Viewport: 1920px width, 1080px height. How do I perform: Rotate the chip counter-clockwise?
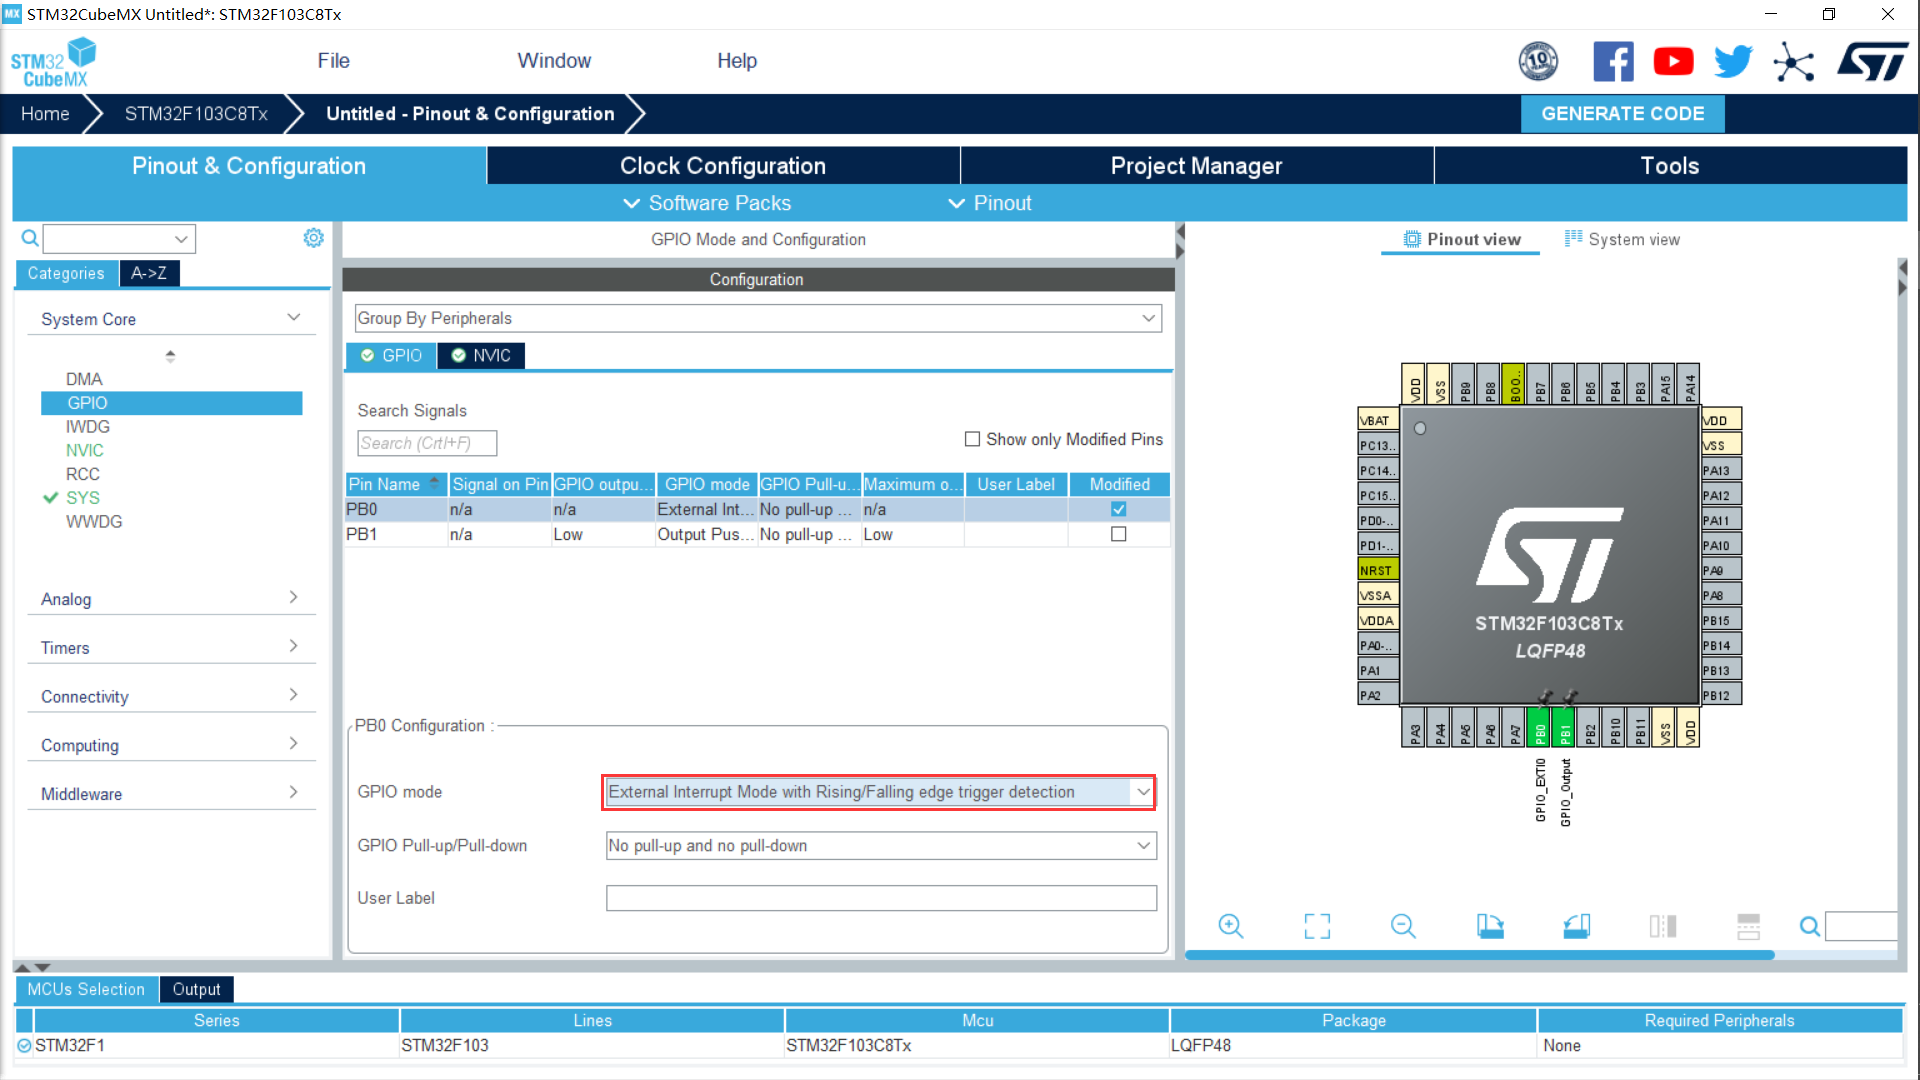tap(1577, 926)
